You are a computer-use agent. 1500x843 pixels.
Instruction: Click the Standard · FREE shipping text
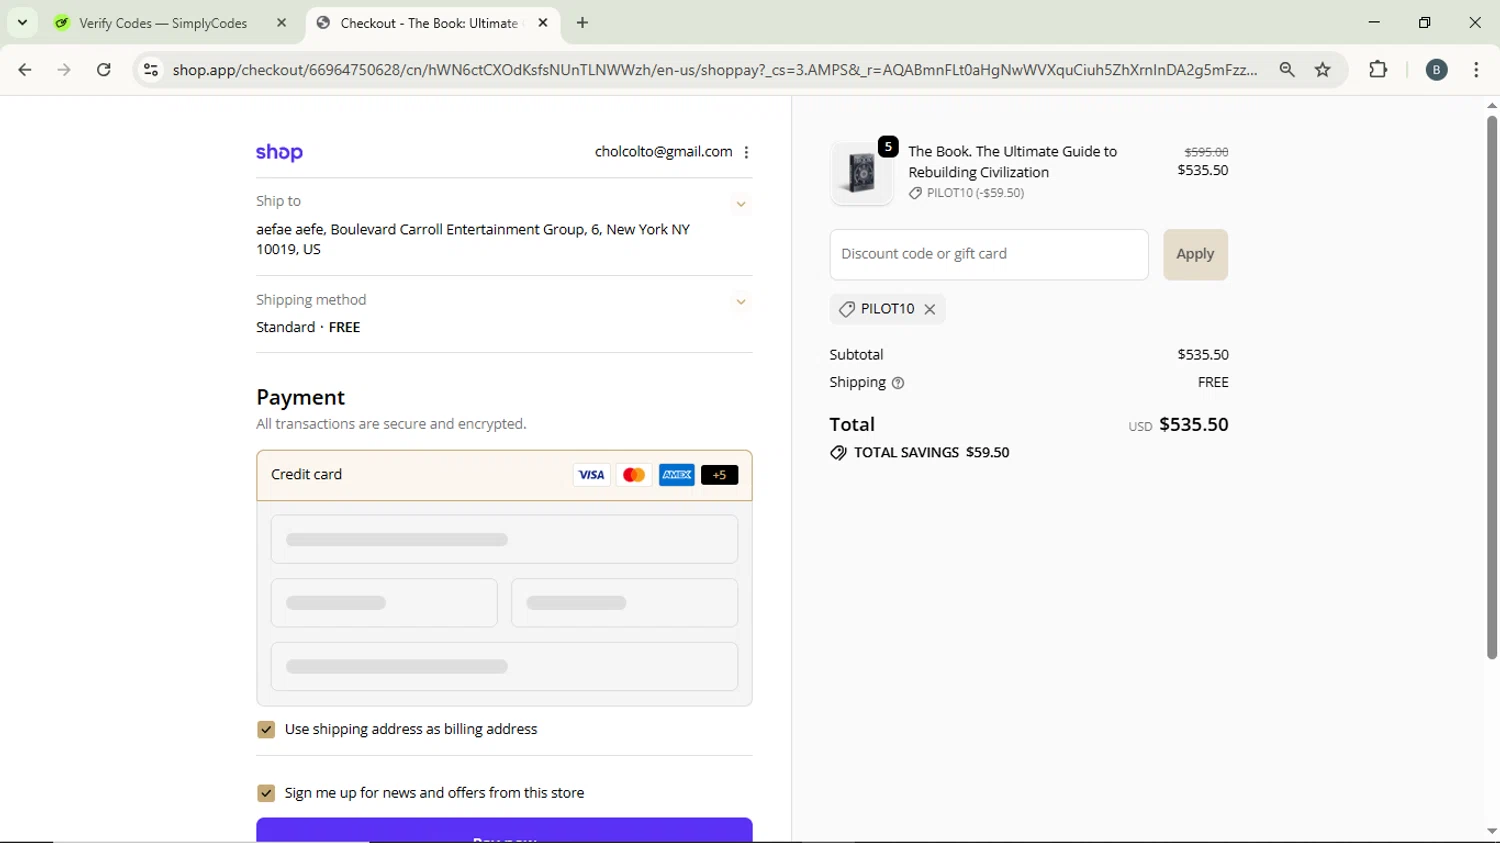pos(308,327)
